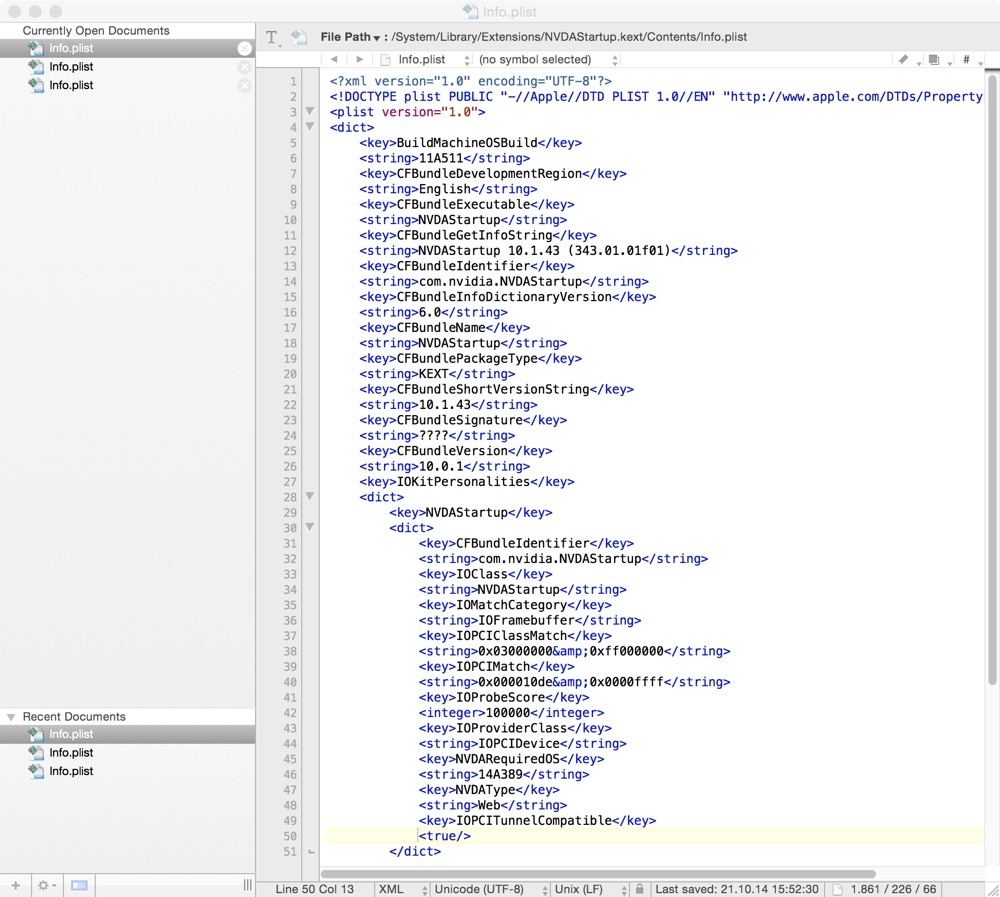Screen dimensions: 1000x897
Task: Click the Web string on line 48
Action: coord(489,805)
